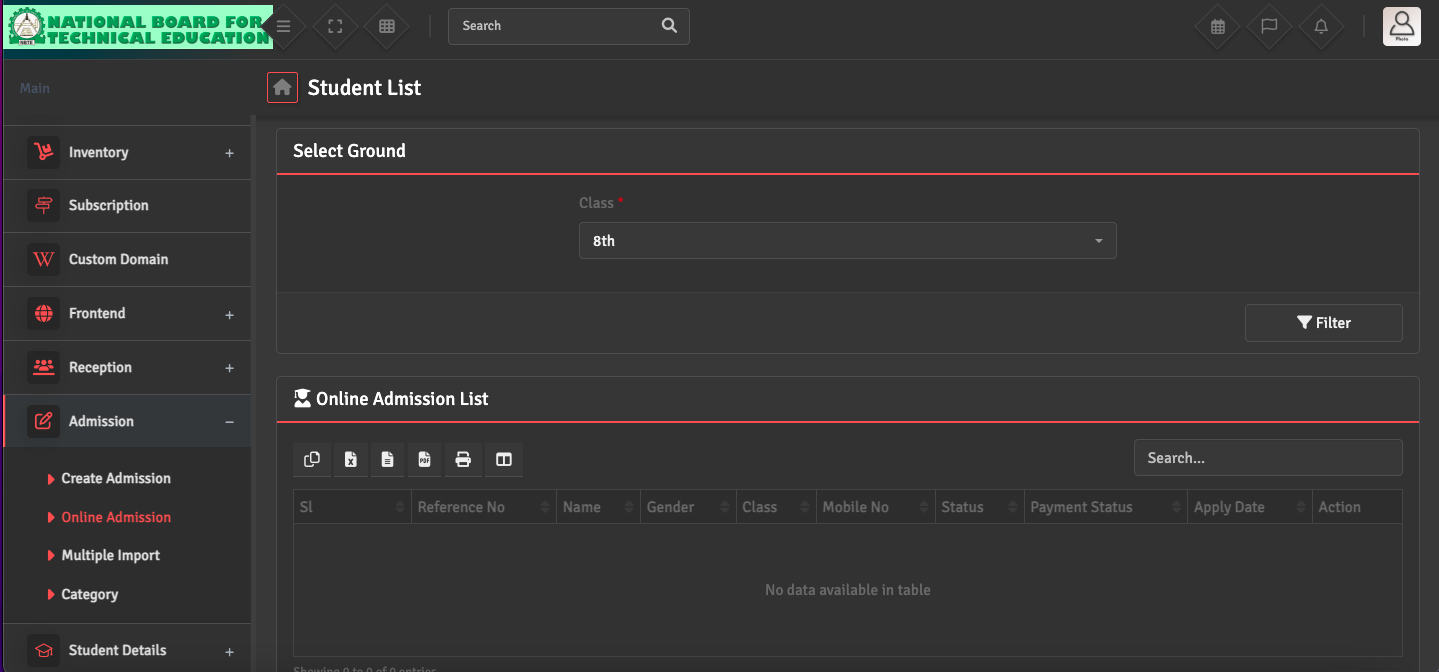Screen dimensions: 1439x672
Task: Click the table Search input field
Action: click(1267, 458)
